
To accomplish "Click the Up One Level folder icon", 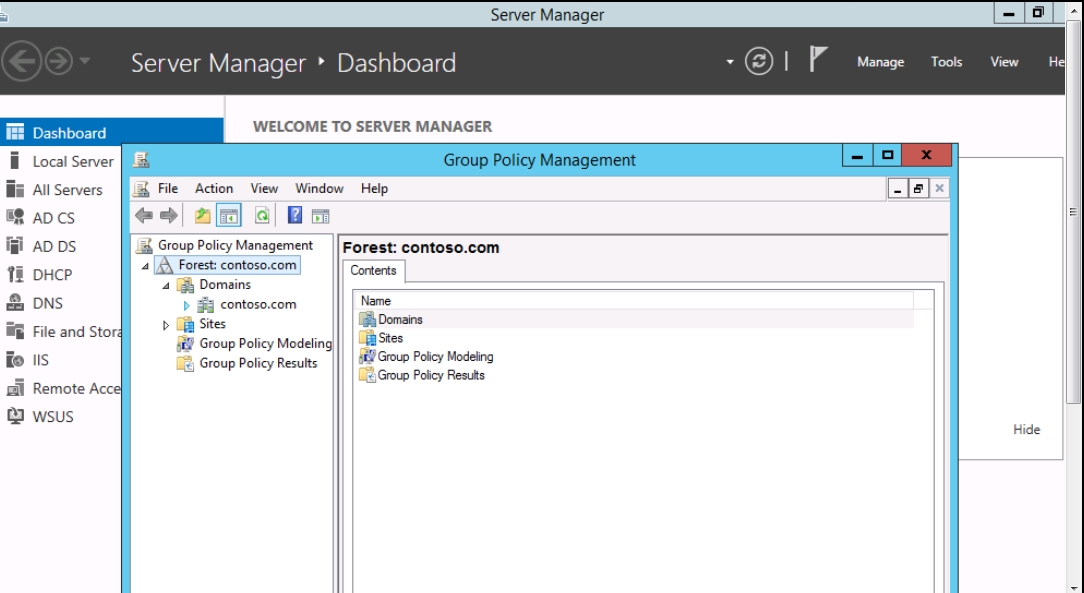I will pyautogui.click(x=203, y=216).
